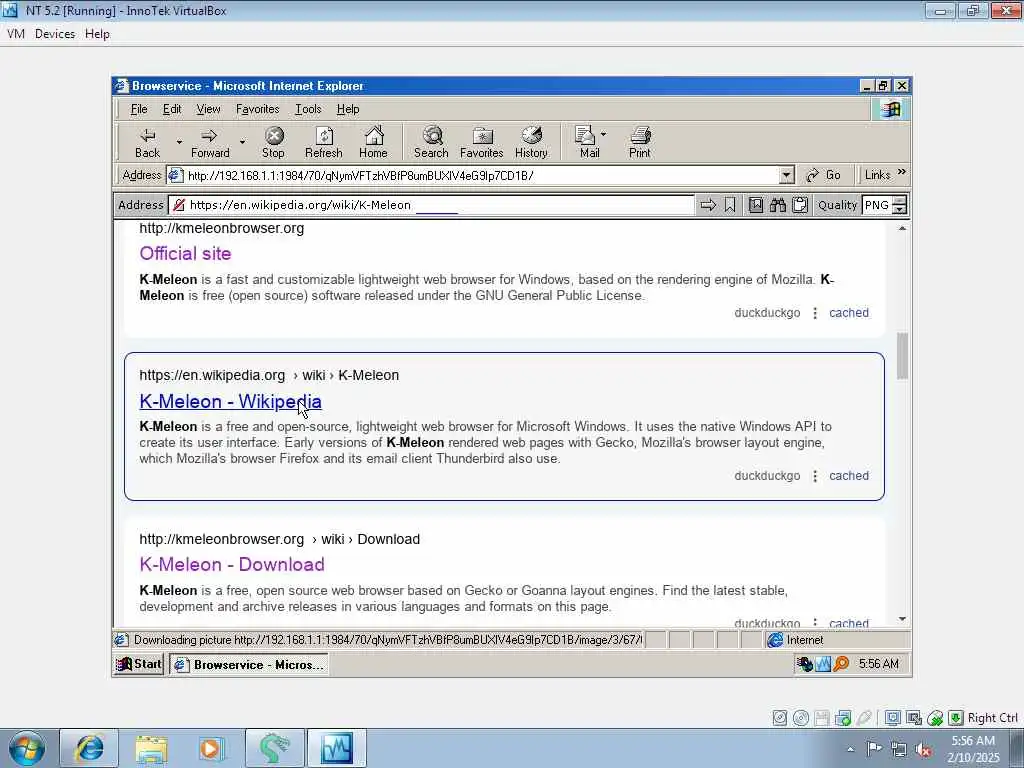Click Browservice go arrow icon
This screenshot has width=1024, height=768.
[x=708, y=205]
